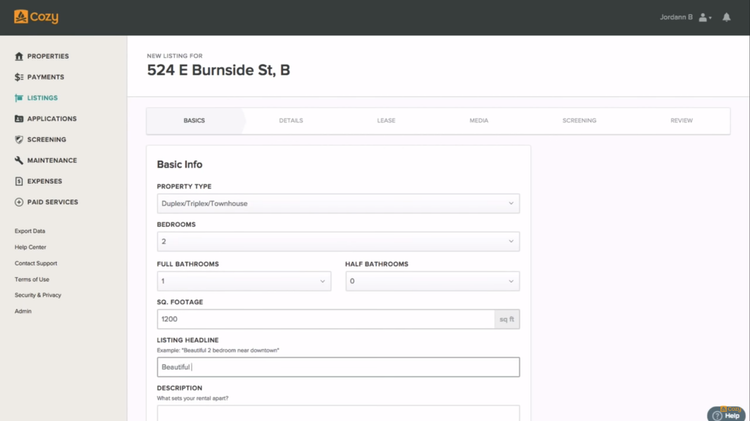The width and height of the screenshot is (750, 421).
Task: Expand the Bedrooms dropdown
Action: 338,241
